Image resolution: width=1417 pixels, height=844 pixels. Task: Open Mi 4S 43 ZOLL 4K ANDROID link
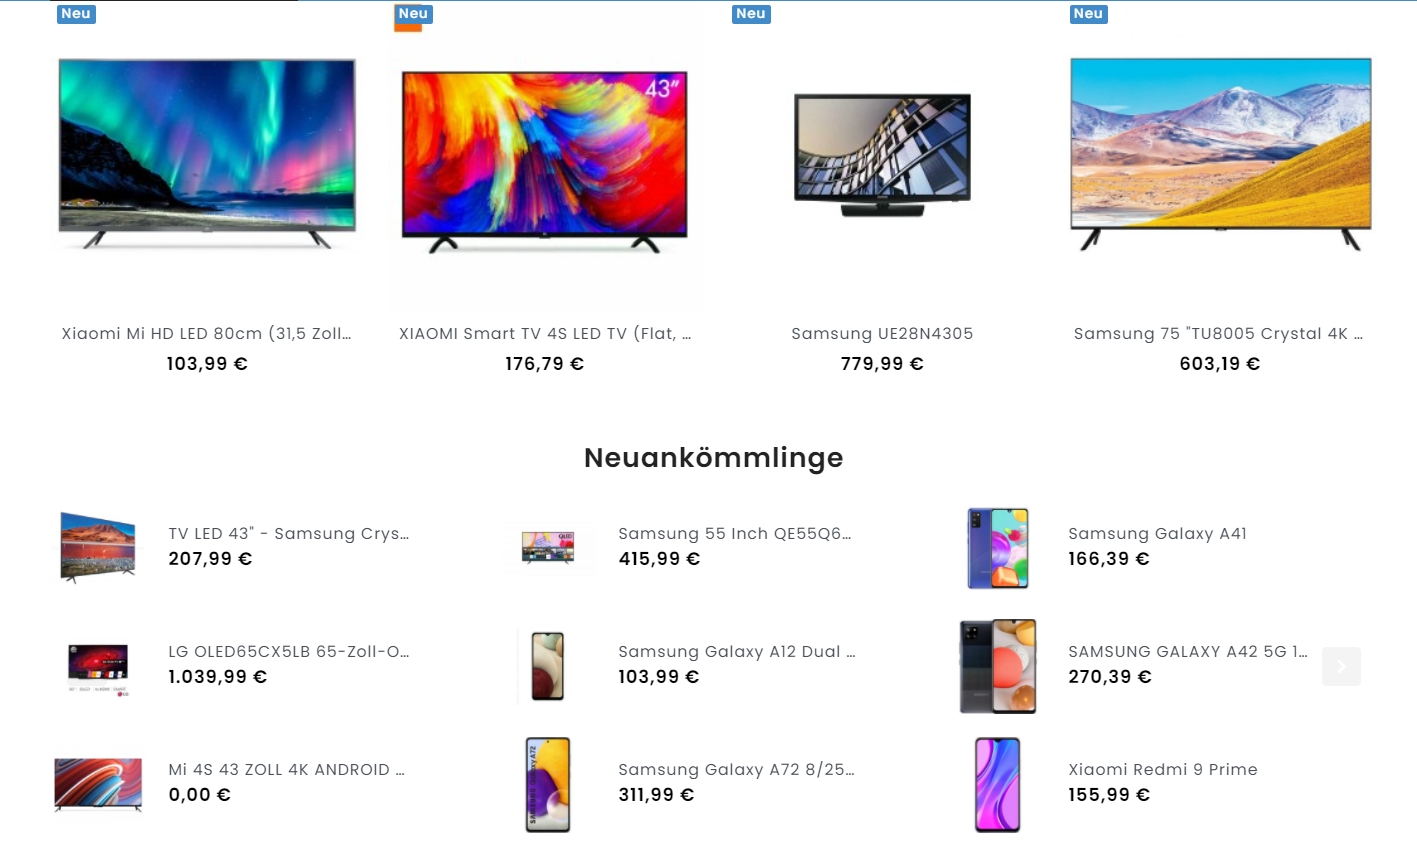pyautogui.click(x=287, y=770)
